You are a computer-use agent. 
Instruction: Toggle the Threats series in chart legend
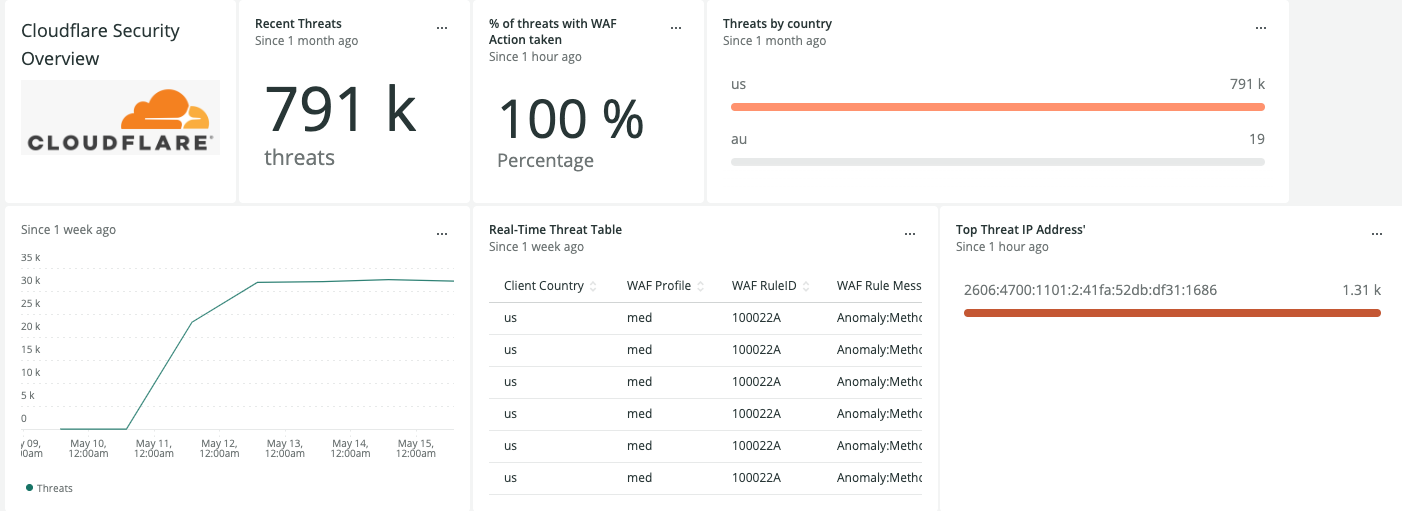tap(48, 488)
